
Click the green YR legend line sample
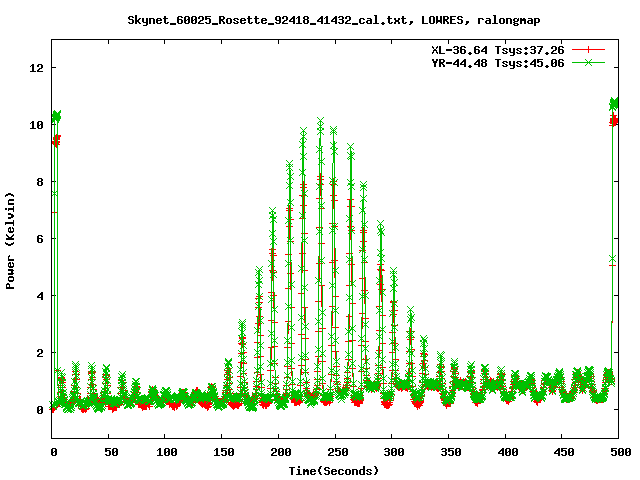click(x=588, y=62)
